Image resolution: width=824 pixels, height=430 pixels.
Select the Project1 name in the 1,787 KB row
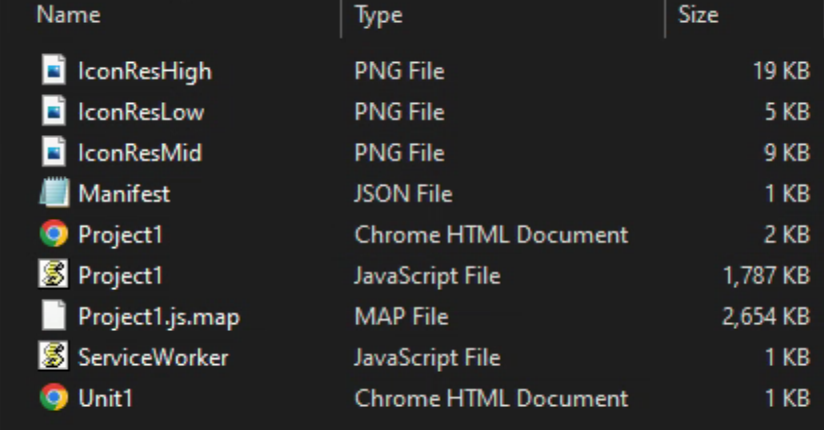click(120, 276)
